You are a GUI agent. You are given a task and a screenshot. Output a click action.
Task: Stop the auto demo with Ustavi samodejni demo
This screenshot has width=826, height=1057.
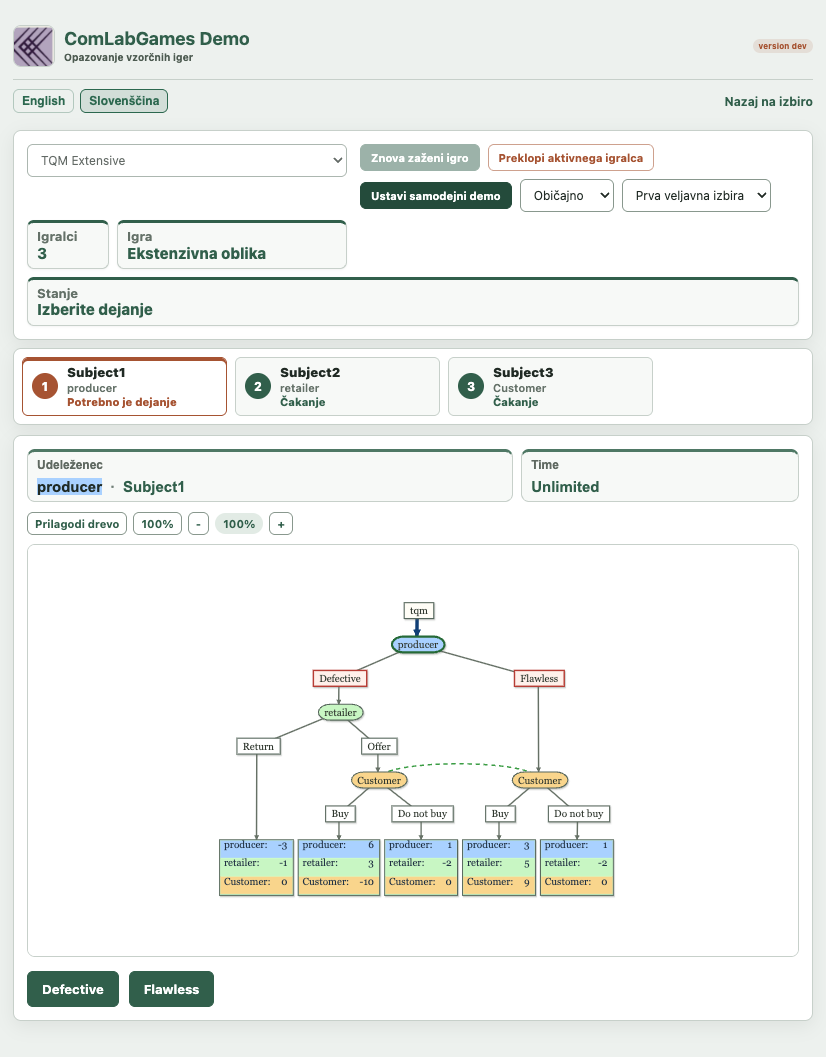(x=436, y=195)
